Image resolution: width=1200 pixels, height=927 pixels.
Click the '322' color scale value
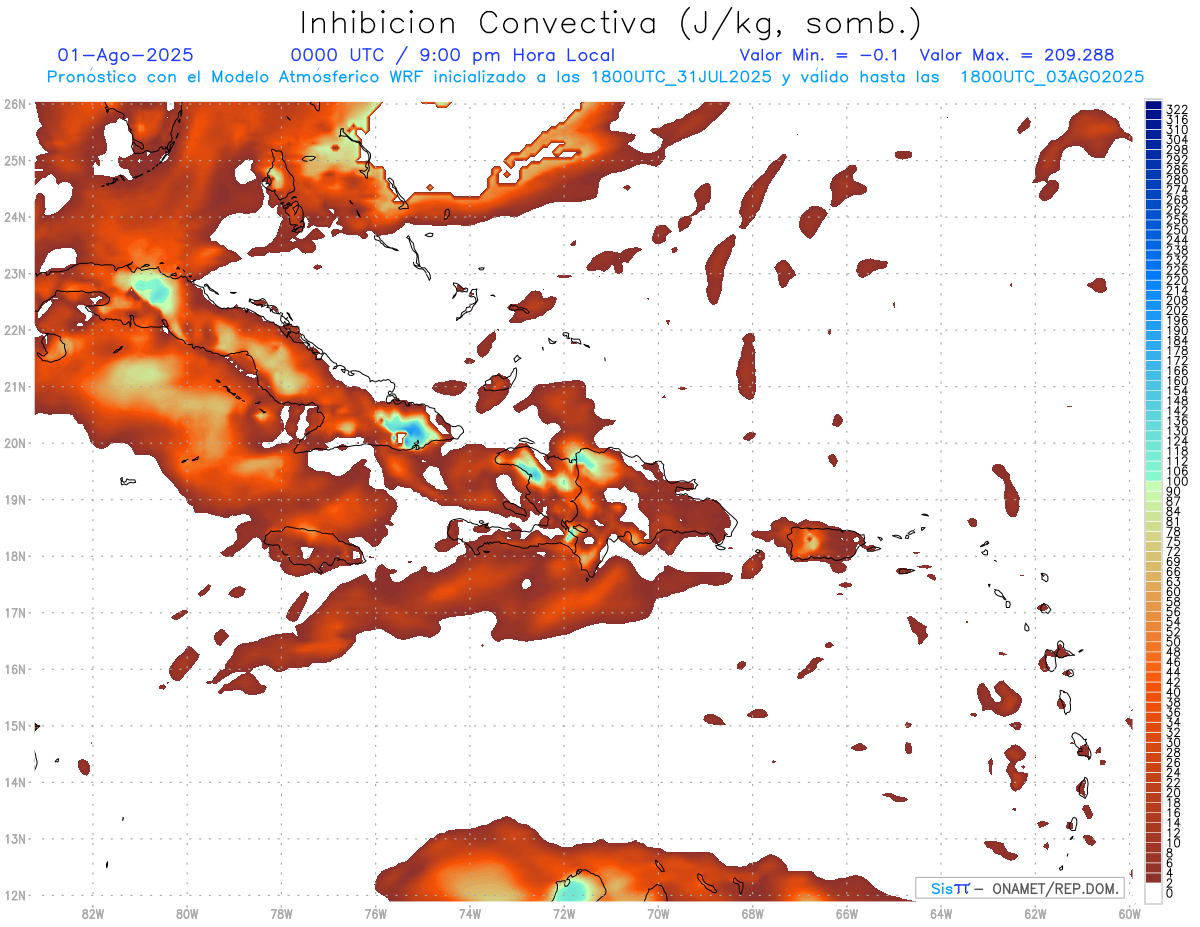(x=1177, y=110)
